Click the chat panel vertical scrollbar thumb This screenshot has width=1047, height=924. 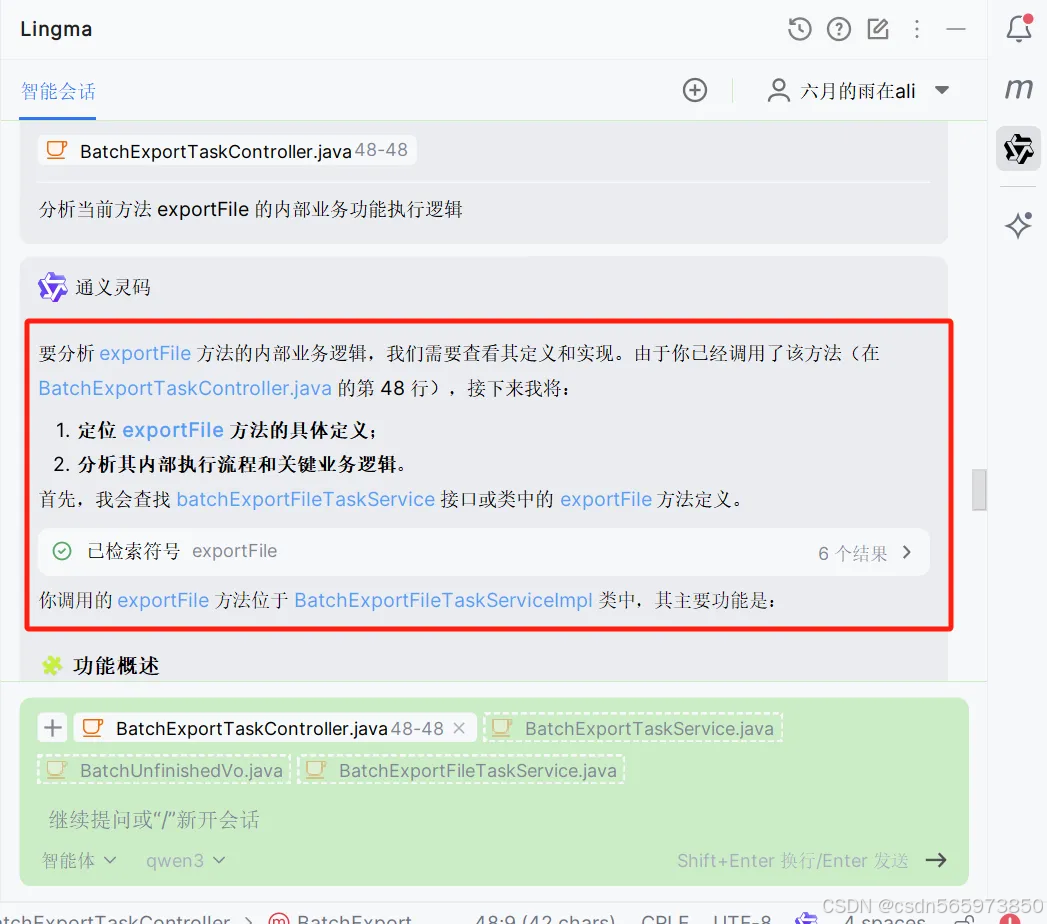[979, 489]
